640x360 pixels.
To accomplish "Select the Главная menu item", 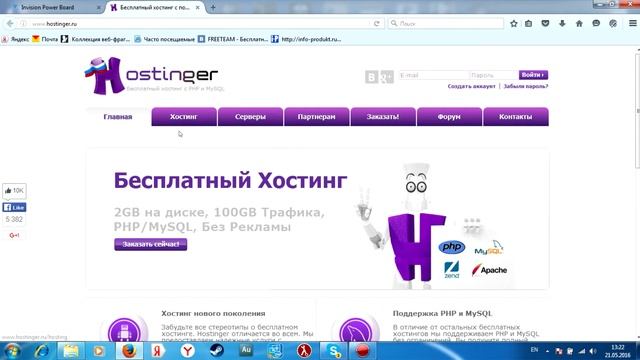I will pos(118,117).
